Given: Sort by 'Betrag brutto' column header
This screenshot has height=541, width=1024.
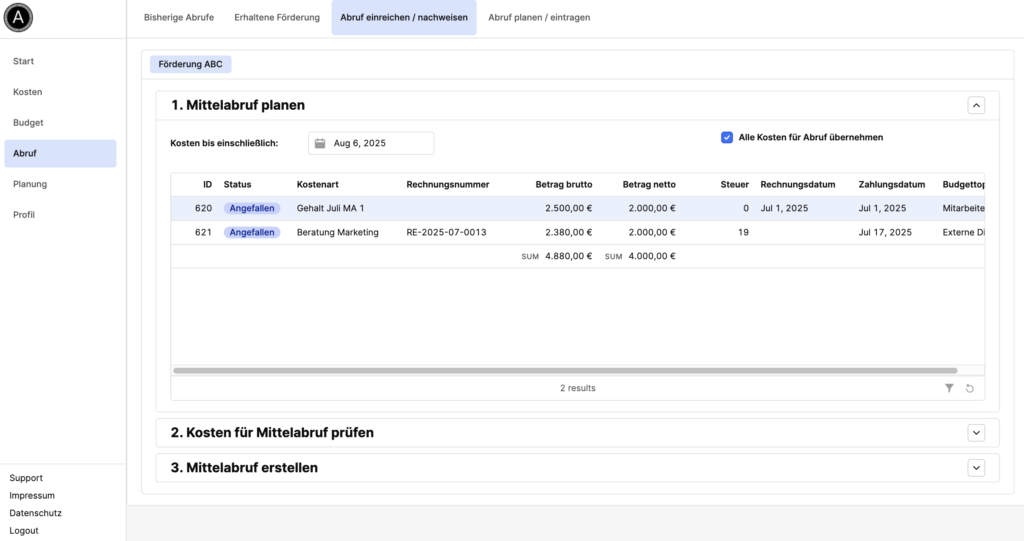Looking at the screenshot, I should (x=564, y=184).
